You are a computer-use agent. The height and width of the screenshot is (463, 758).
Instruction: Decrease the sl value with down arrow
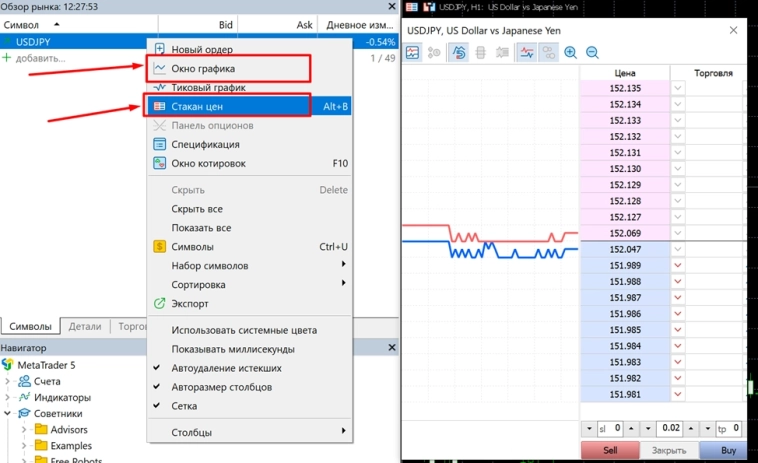click(x=589, y=428)
